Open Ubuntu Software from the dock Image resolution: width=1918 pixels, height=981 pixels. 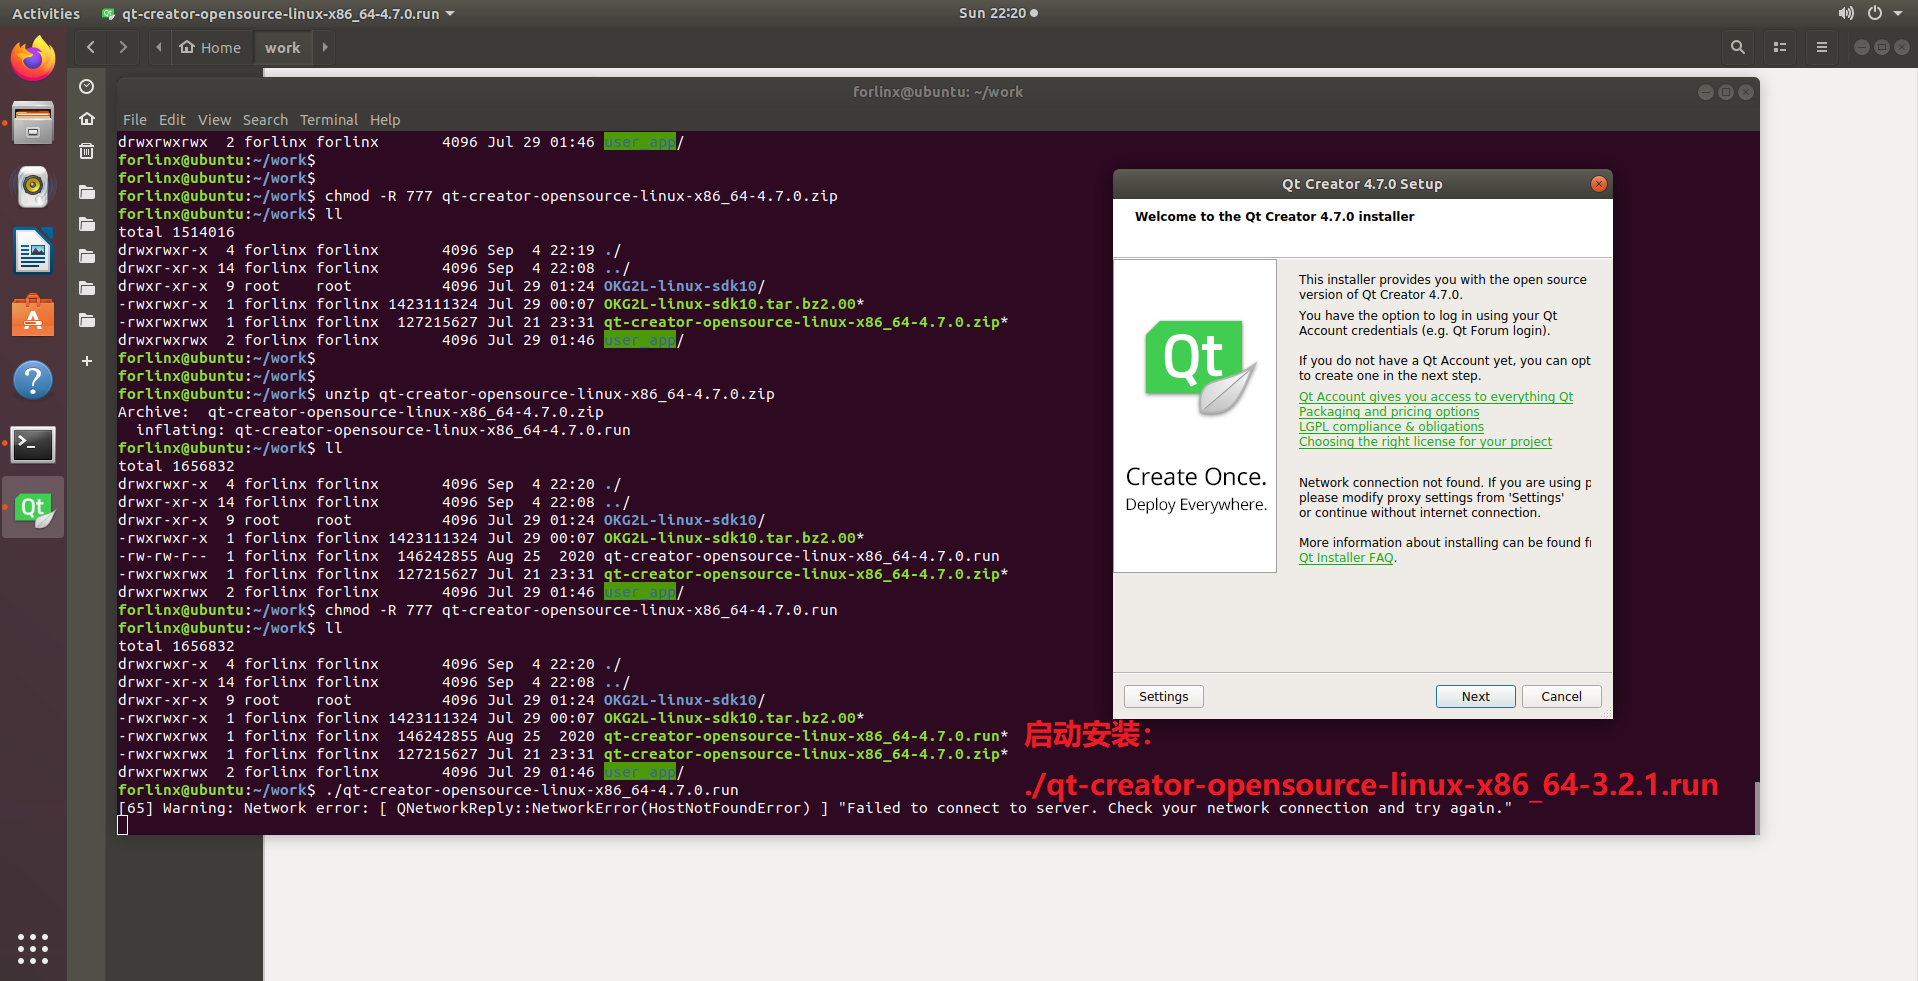click(x=33, y=316)
